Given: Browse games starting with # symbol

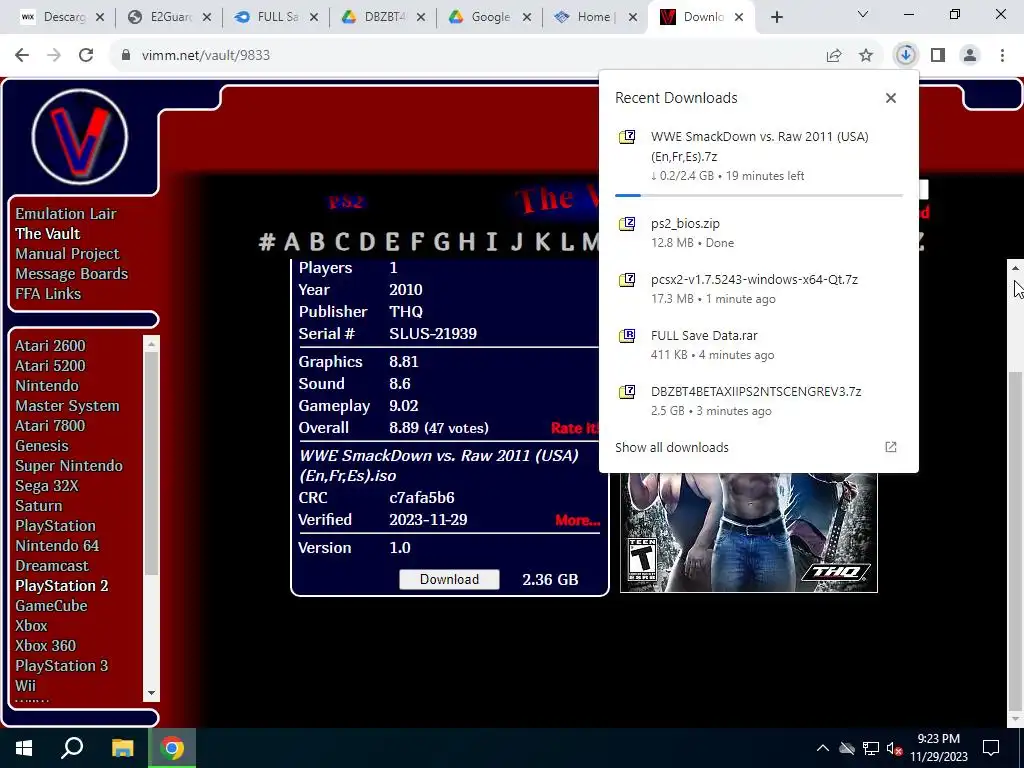Looking at the screenshot, I should click(266, 242).
